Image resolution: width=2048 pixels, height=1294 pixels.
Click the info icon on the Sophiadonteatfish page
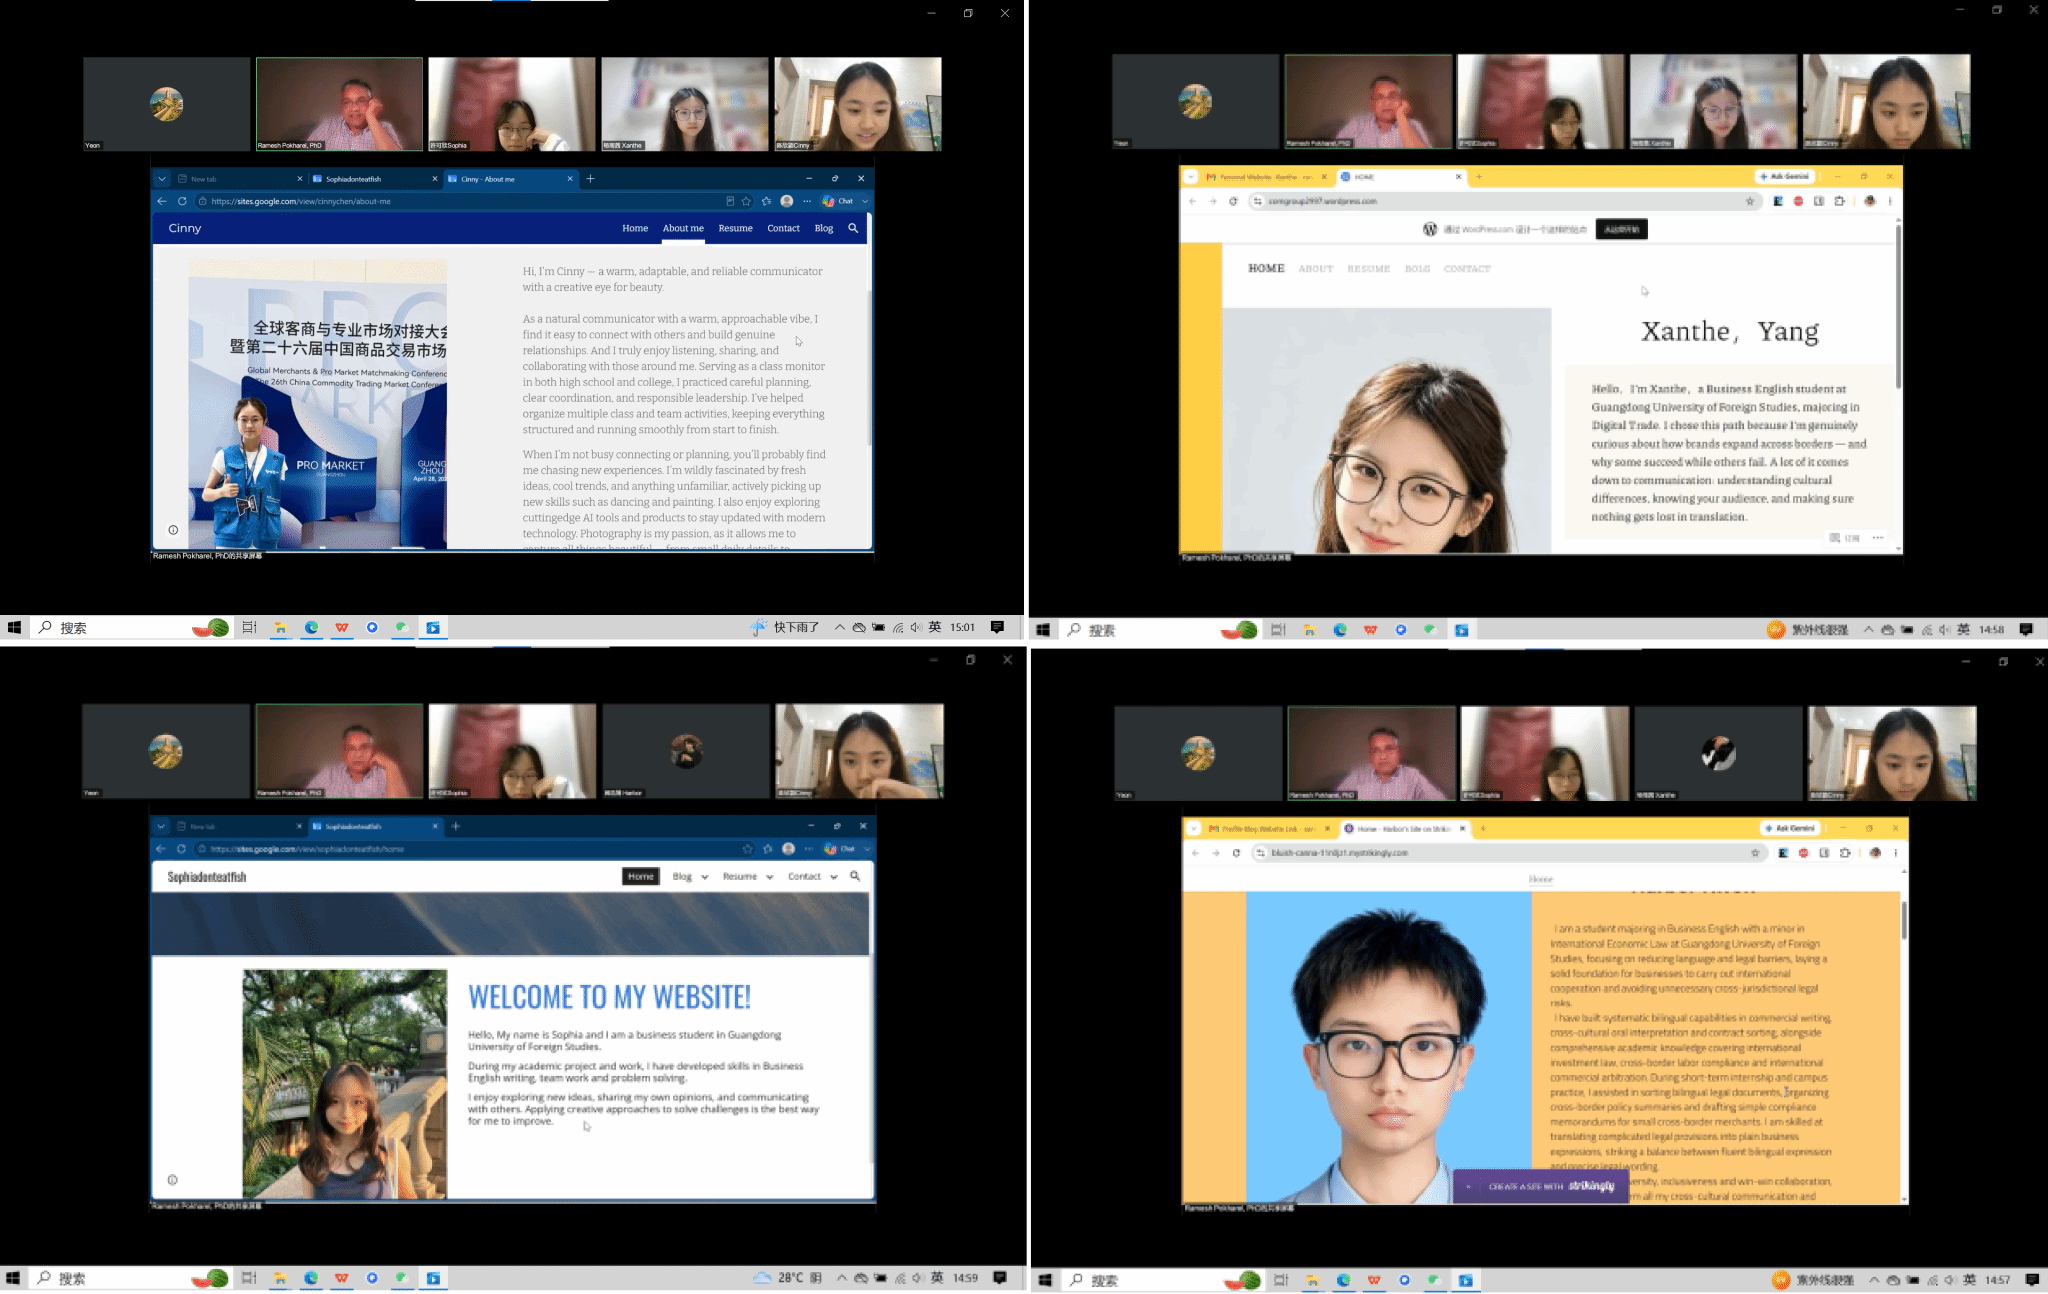pos(172,1180)
